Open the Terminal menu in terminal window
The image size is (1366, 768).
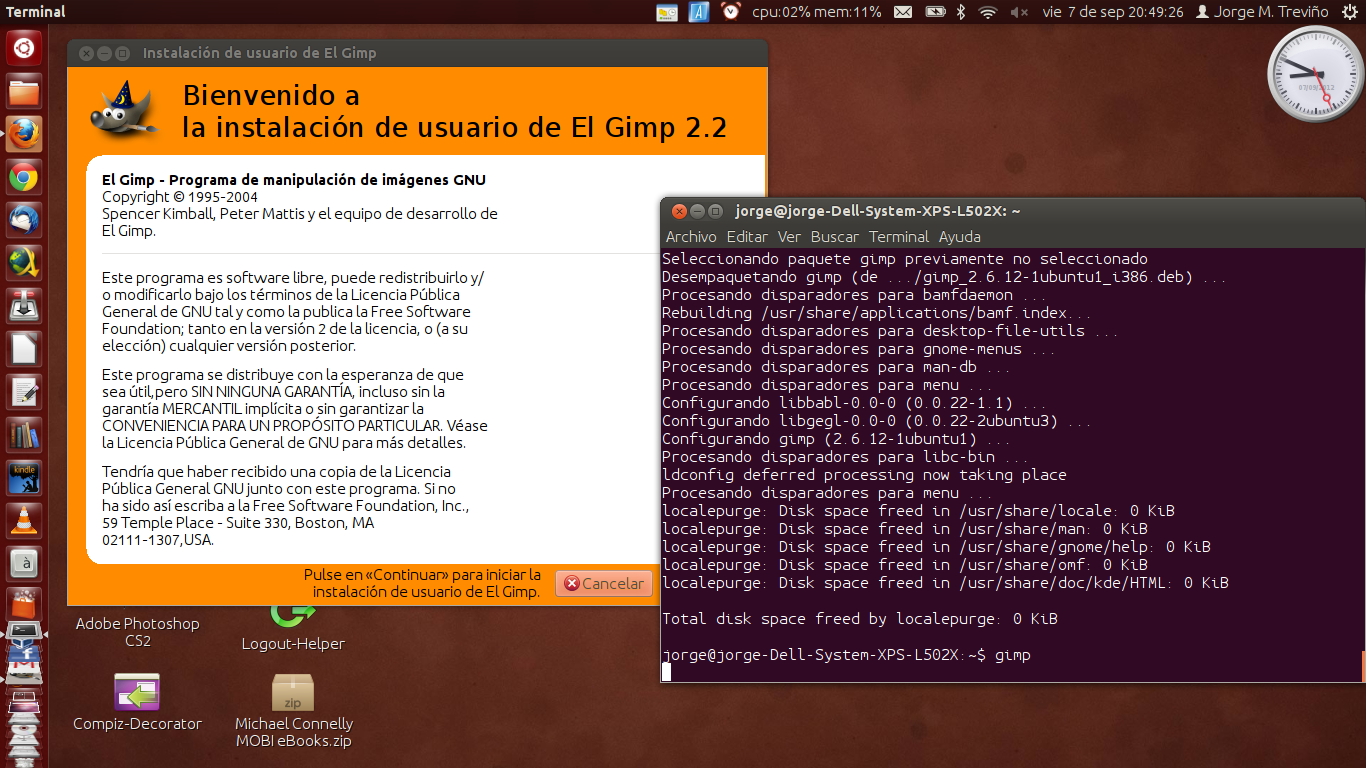point(899,237)
